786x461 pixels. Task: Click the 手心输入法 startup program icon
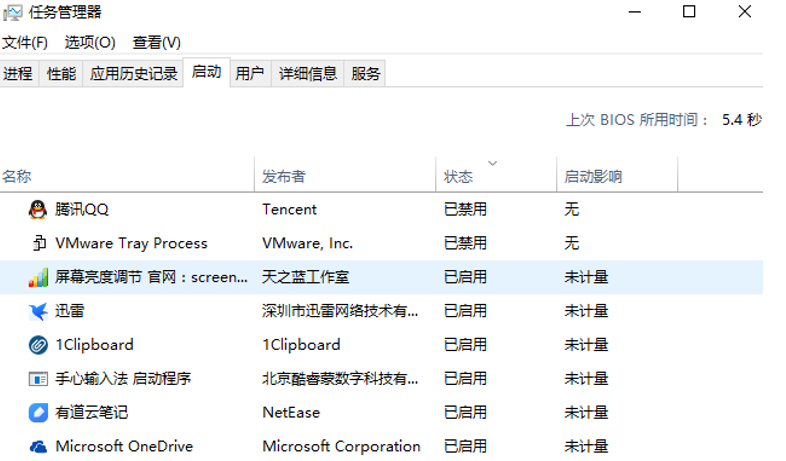tap(38, 379)
